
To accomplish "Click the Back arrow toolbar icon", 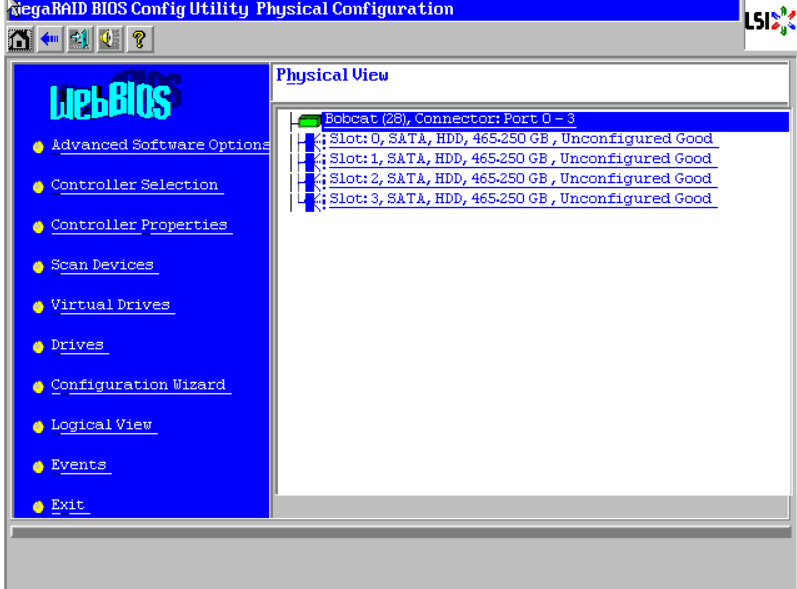I will tap(50, 39).
